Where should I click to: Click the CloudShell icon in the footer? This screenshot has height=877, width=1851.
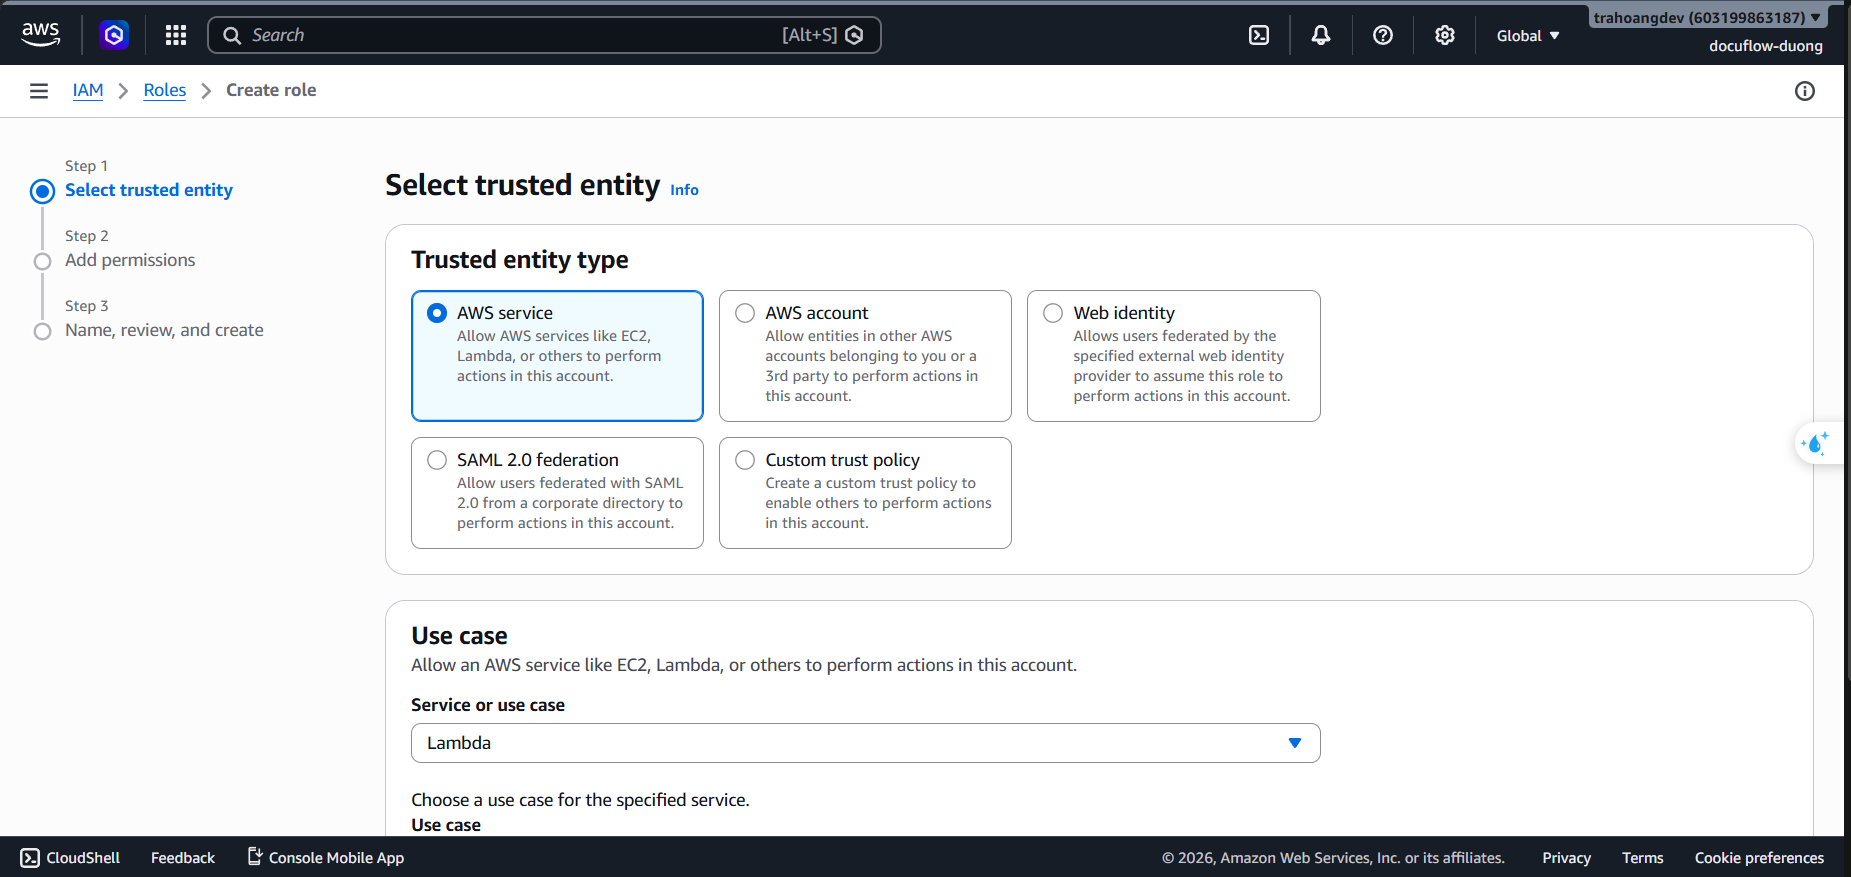tap(30, 858)
